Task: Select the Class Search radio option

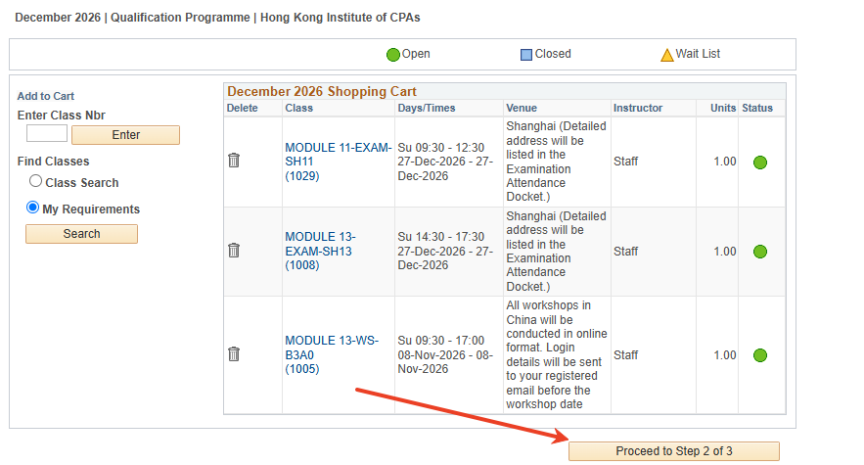Action: [35, 181]
